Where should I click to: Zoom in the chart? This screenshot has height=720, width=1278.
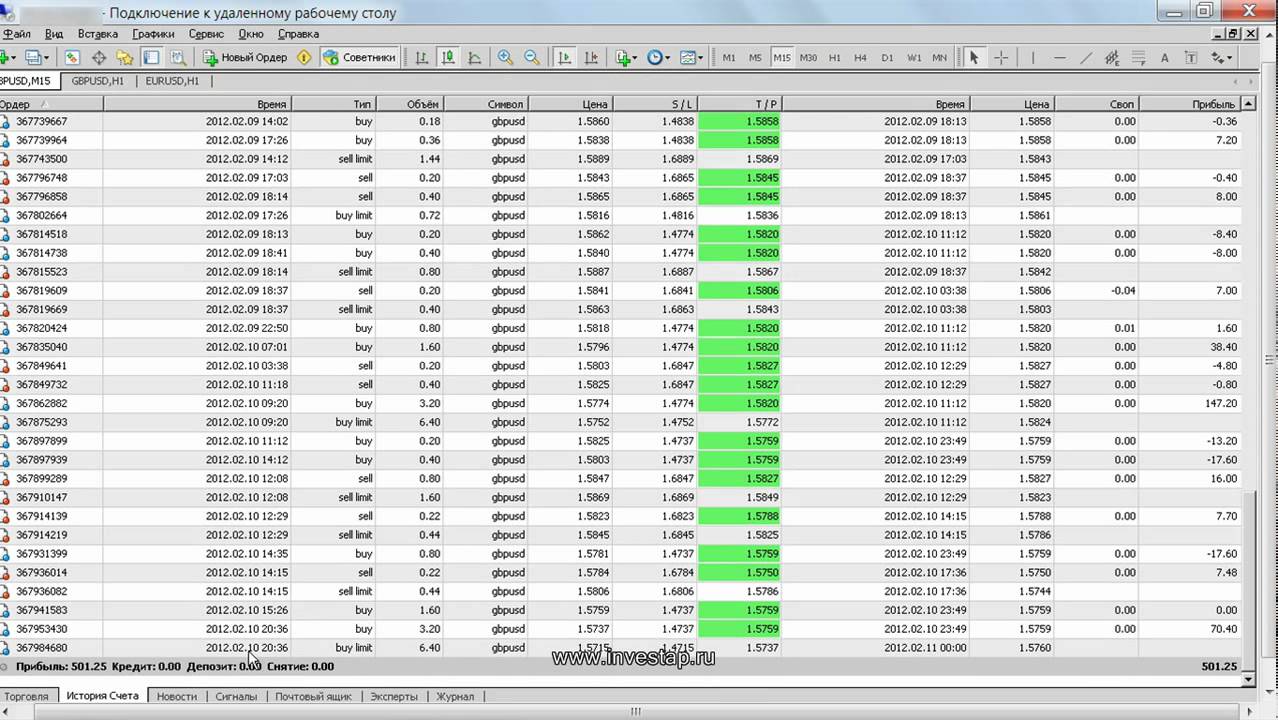[505, 57]
